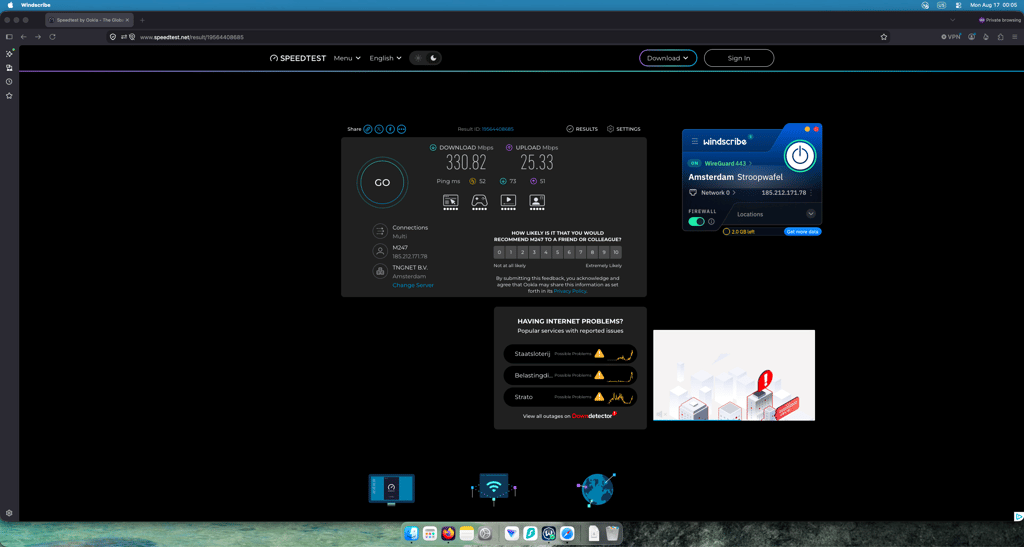The image size is (1024, 547).
Task: Rate recommendation score 10
Action: click(615, 252)
